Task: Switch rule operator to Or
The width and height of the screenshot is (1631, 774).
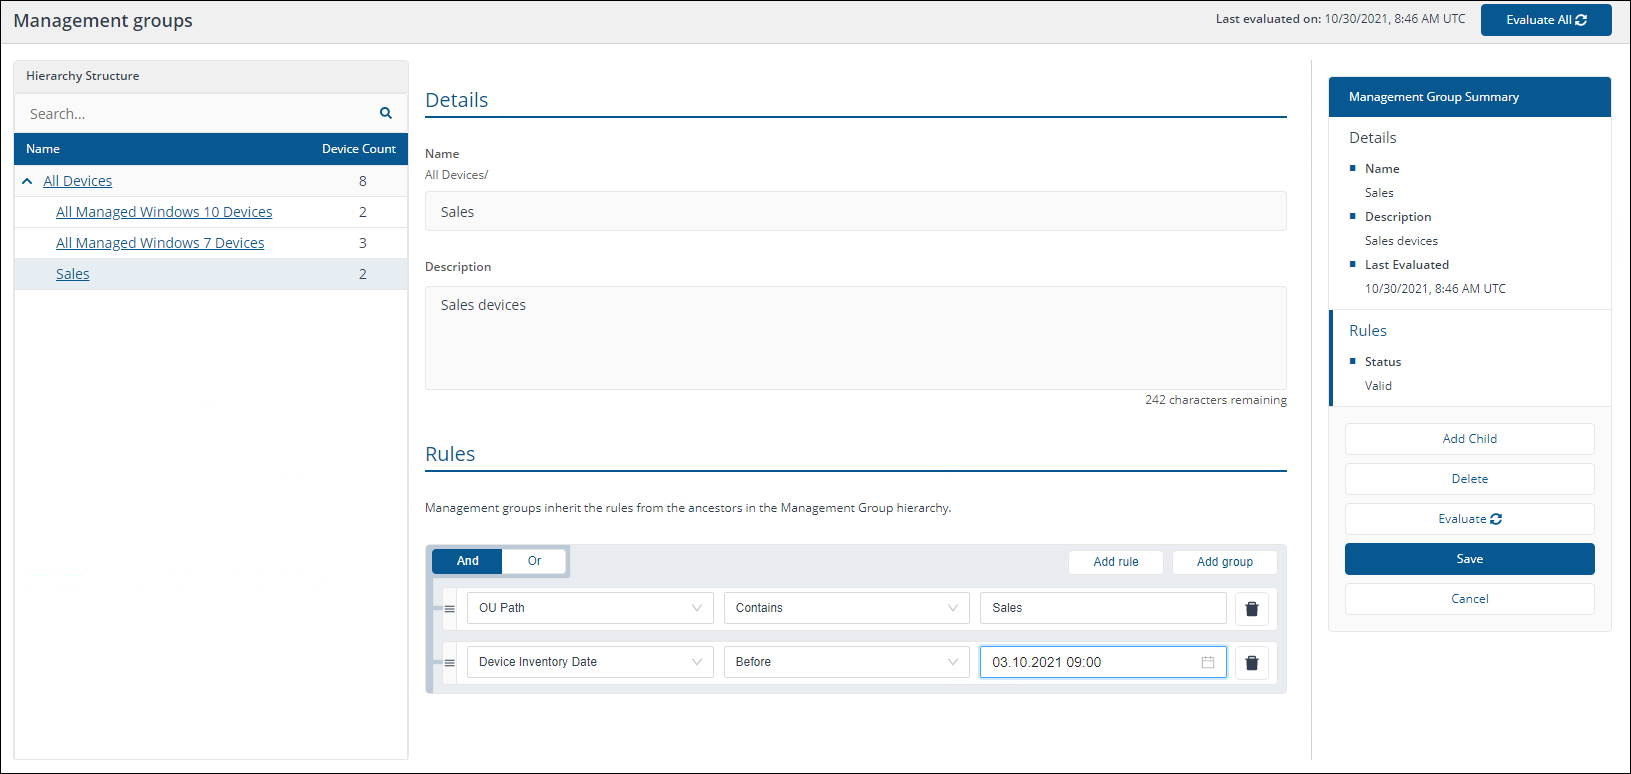Action: [x=534, y=561]
